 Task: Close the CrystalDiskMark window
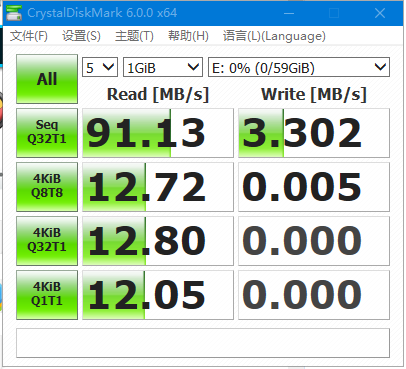pos(380,13)
